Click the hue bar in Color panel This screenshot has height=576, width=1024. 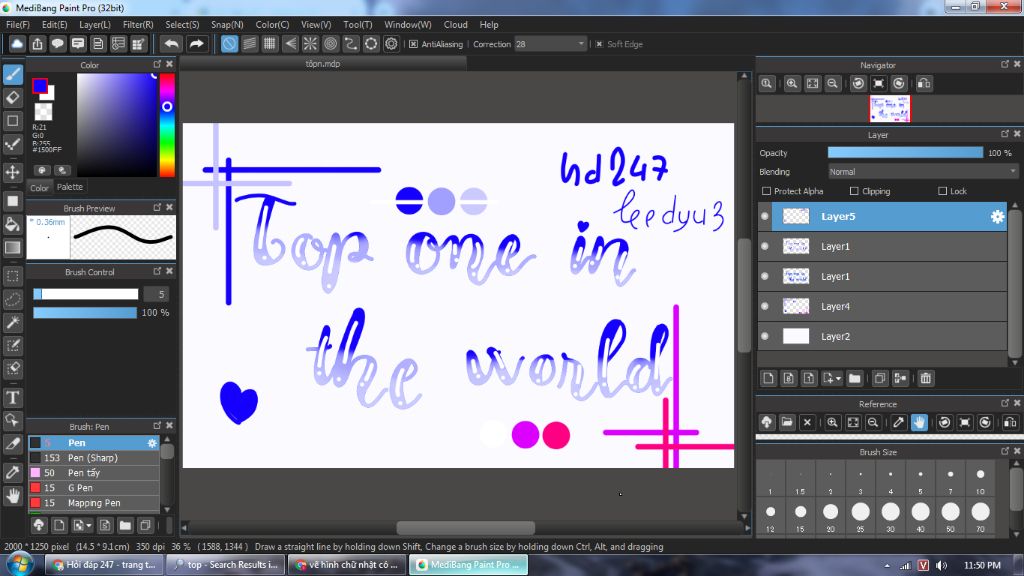click(167, 125)
